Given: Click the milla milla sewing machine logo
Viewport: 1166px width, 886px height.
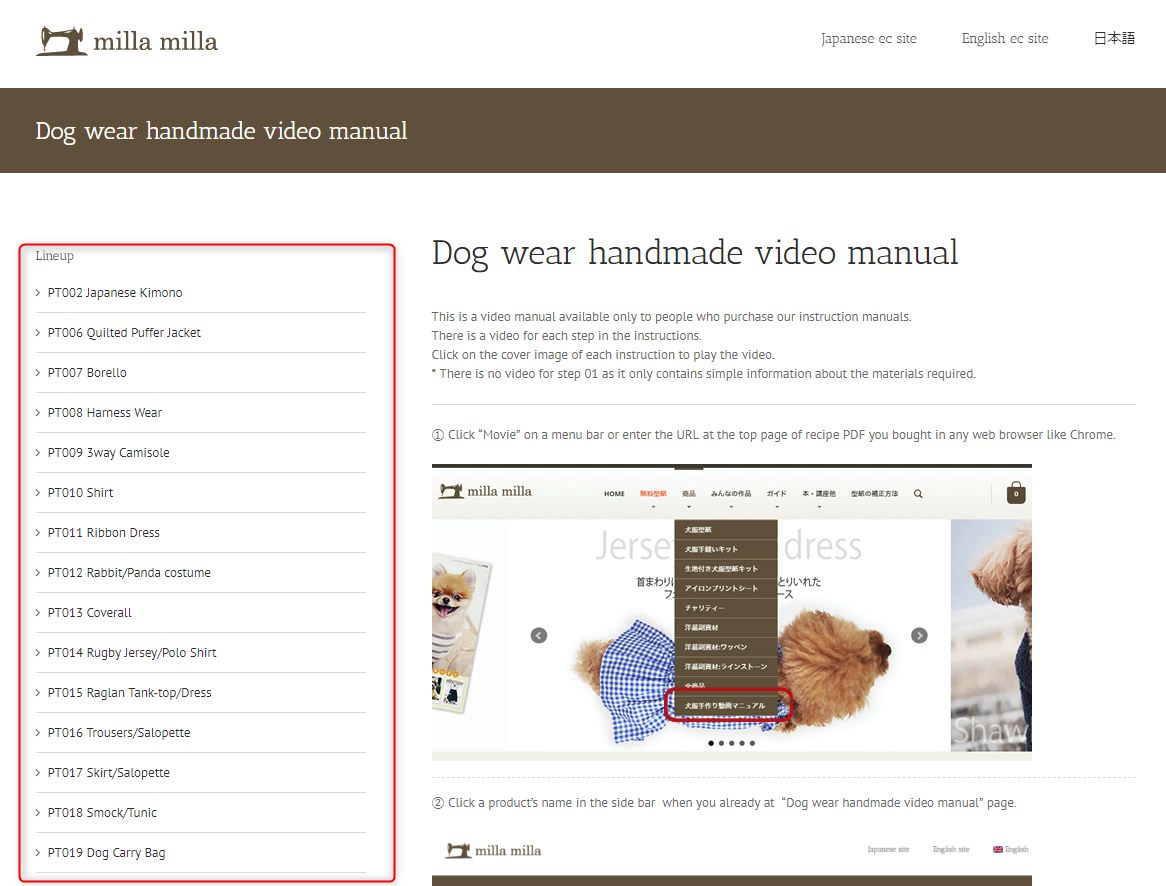Looking at the screenshot, I should click(x=127, y=41).
